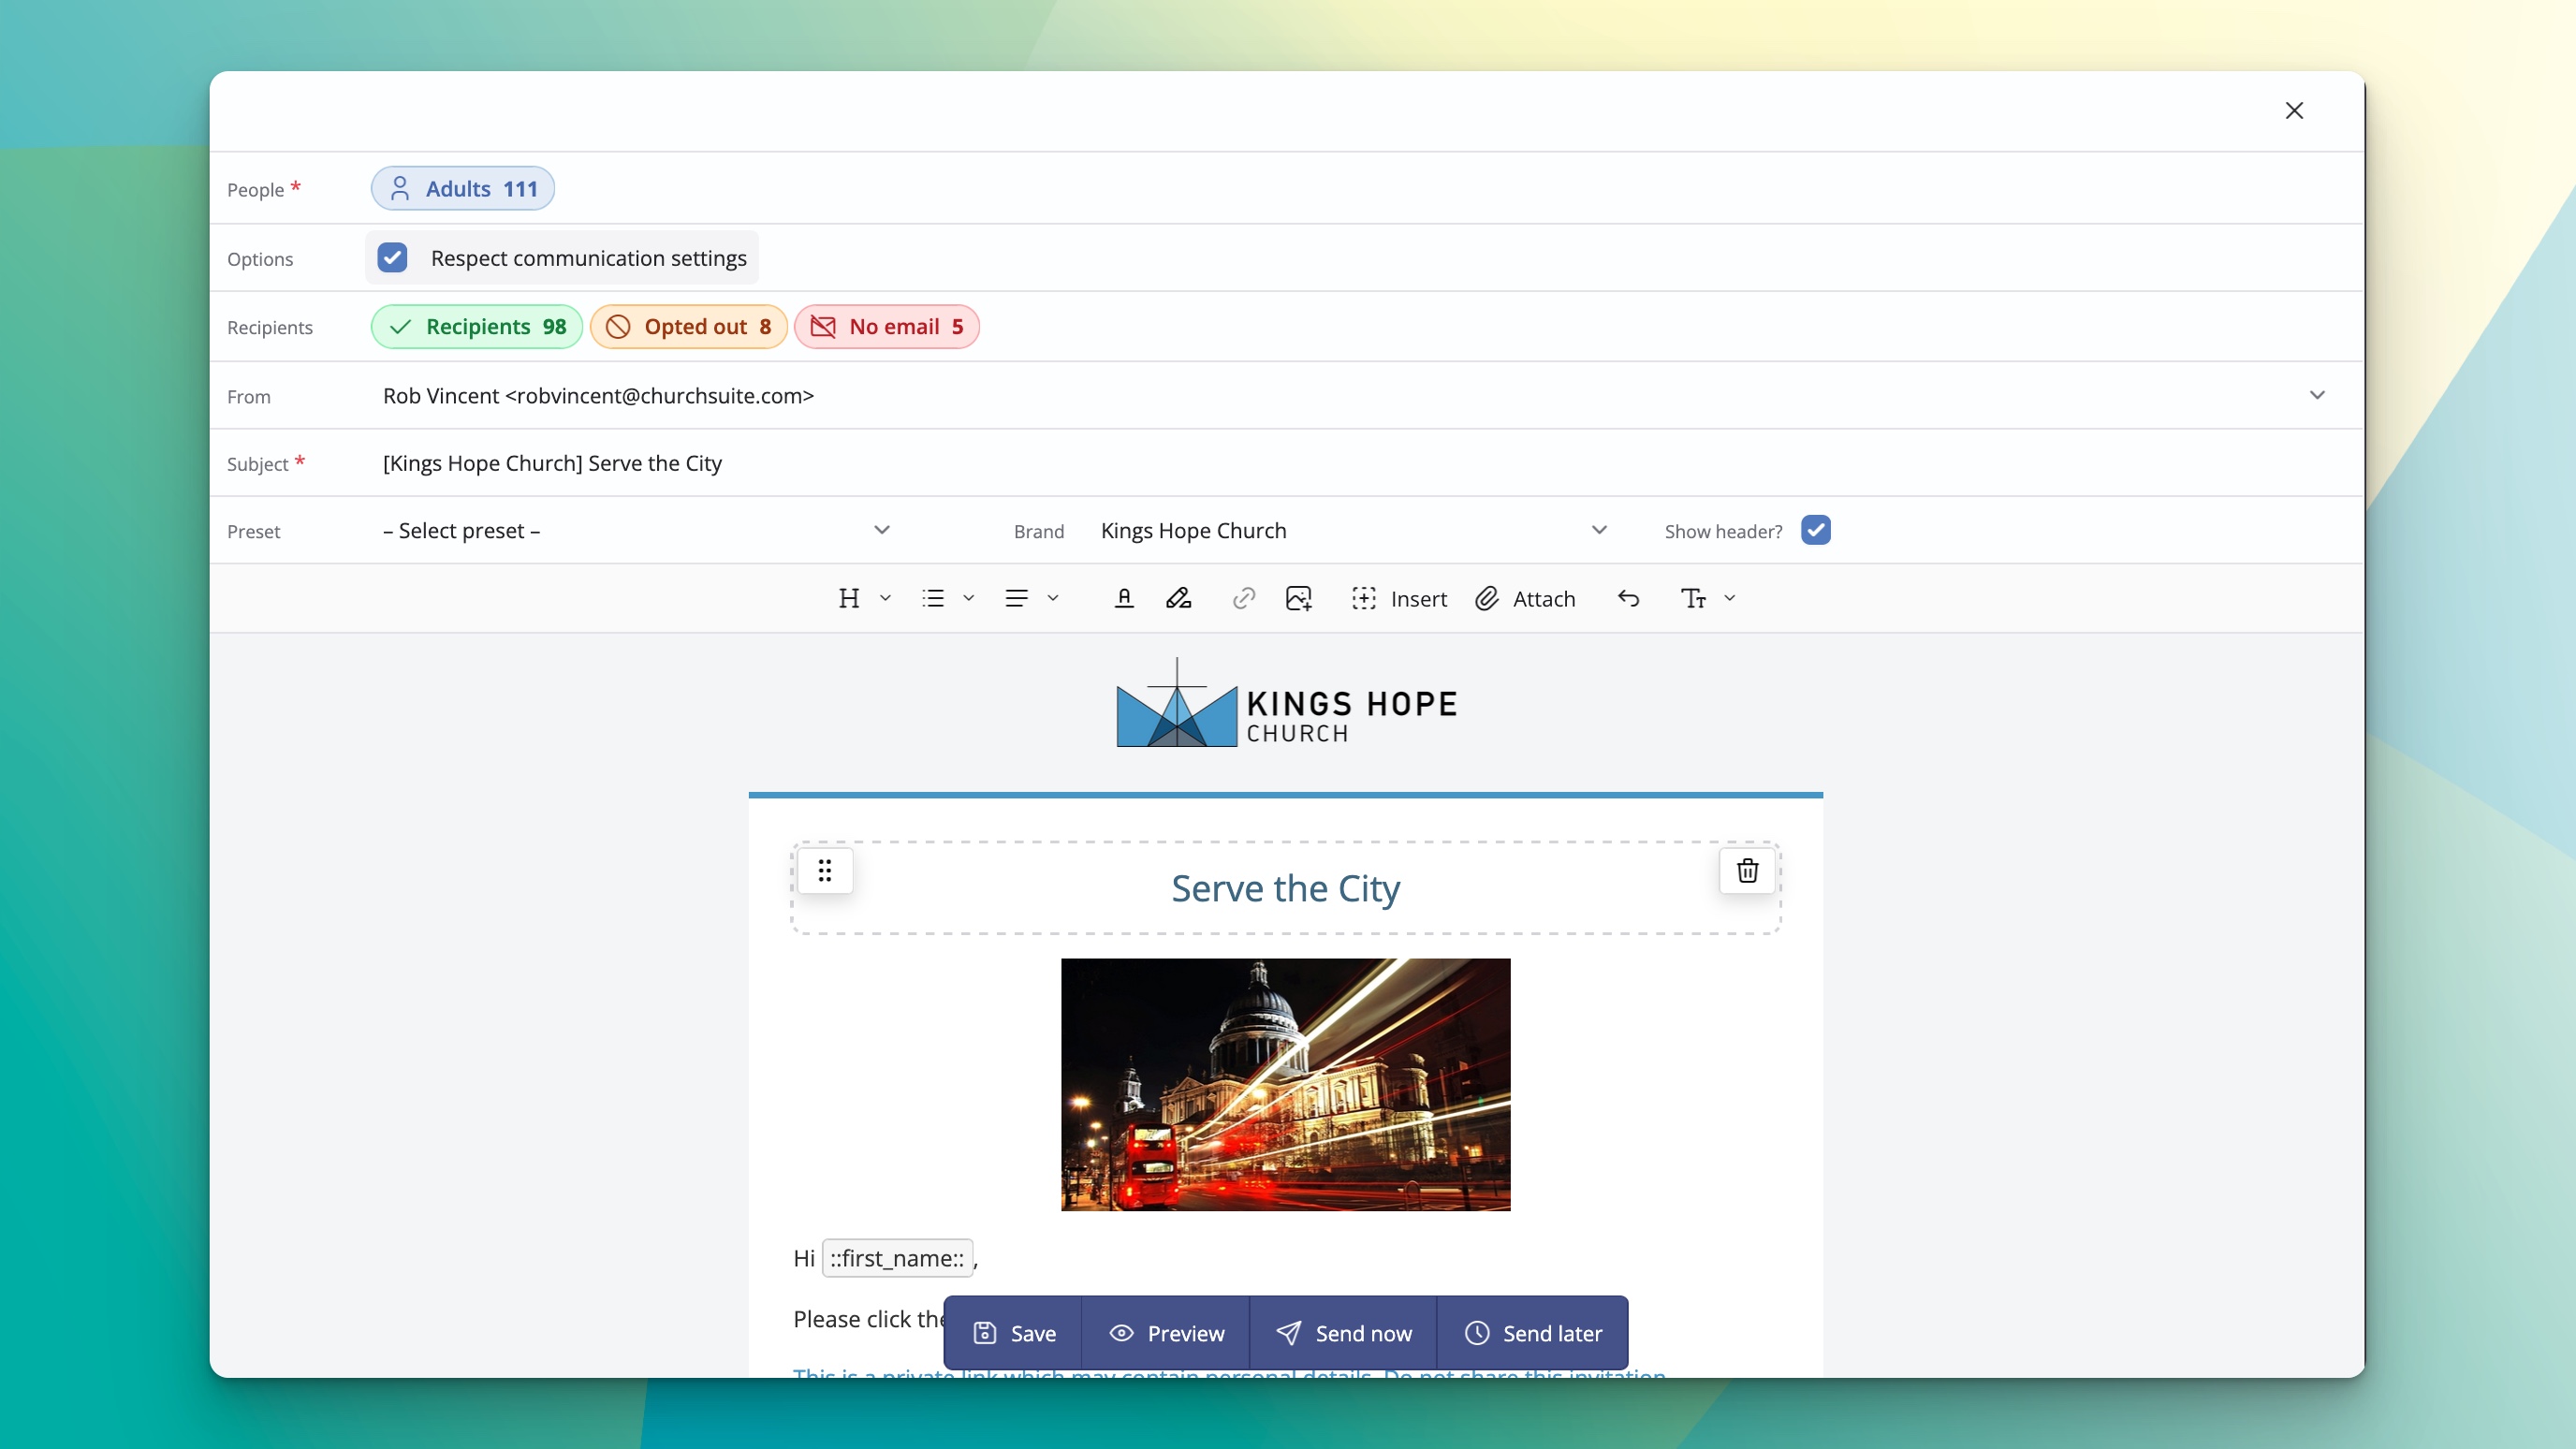Screen dimensions: 2576x1449
Task: Click the Preview button
Action: click(1166, 1333)
